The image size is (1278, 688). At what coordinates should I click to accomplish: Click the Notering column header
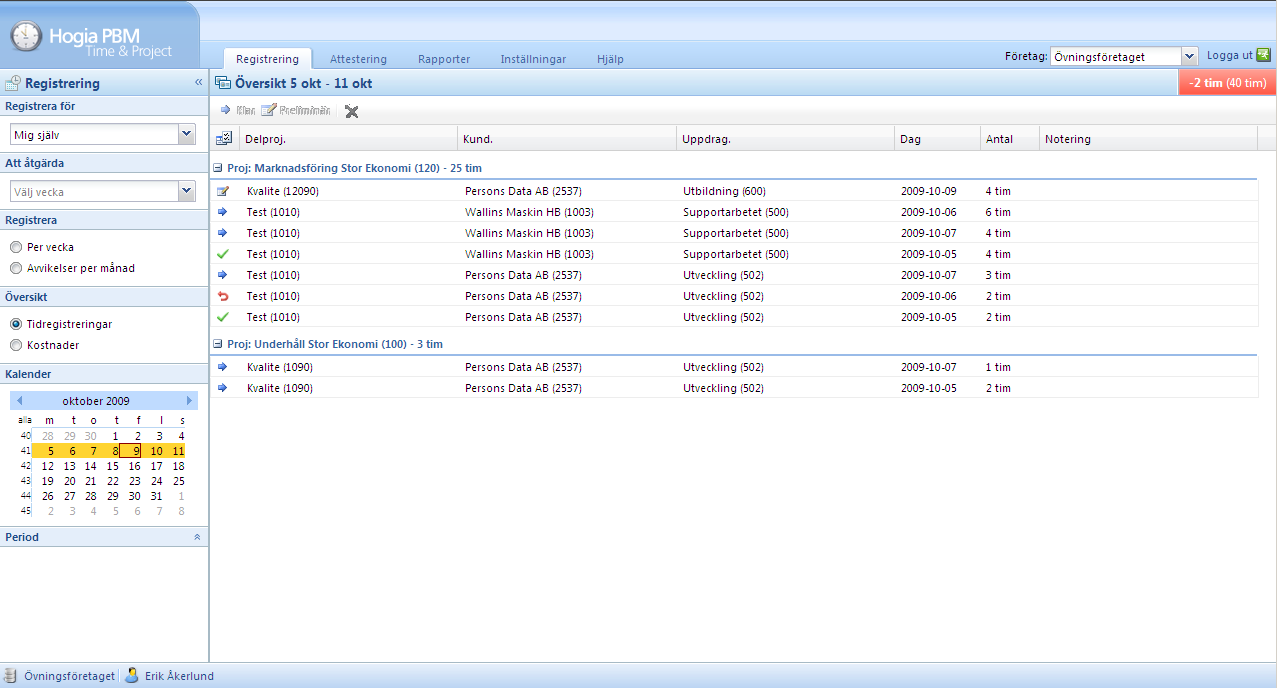pos(1149,139)
